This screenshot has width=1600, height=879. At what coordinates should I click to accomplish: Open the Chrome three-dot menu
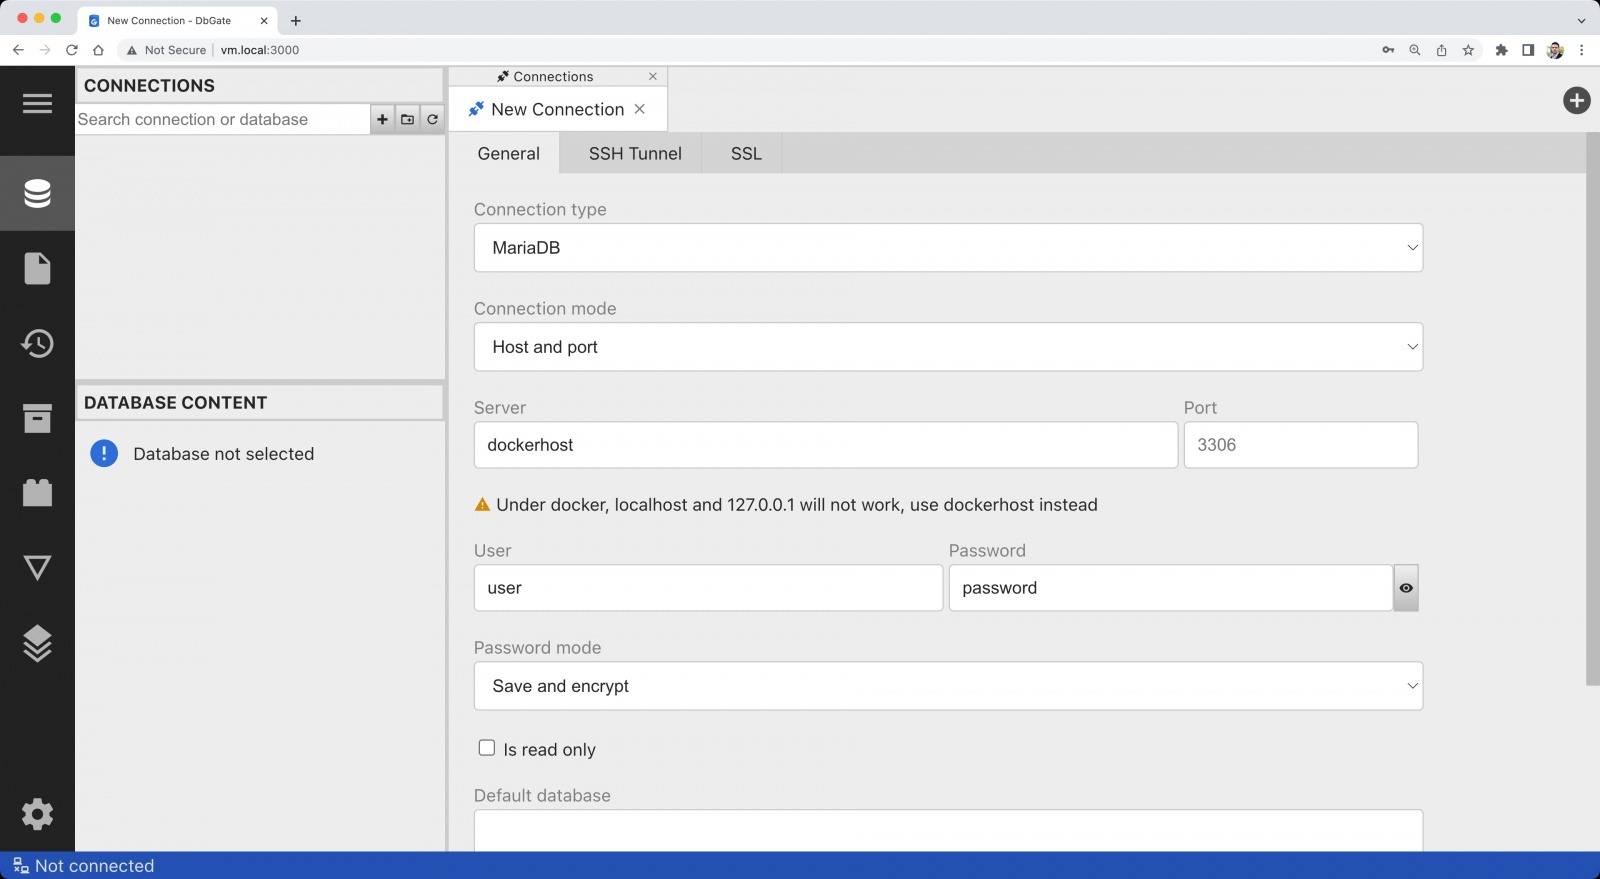click(x=1581, y=50)
